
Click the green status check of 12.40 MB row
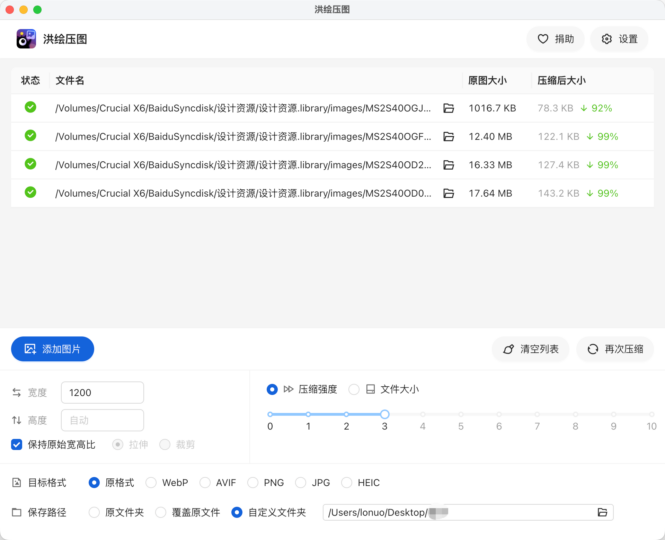30,135
